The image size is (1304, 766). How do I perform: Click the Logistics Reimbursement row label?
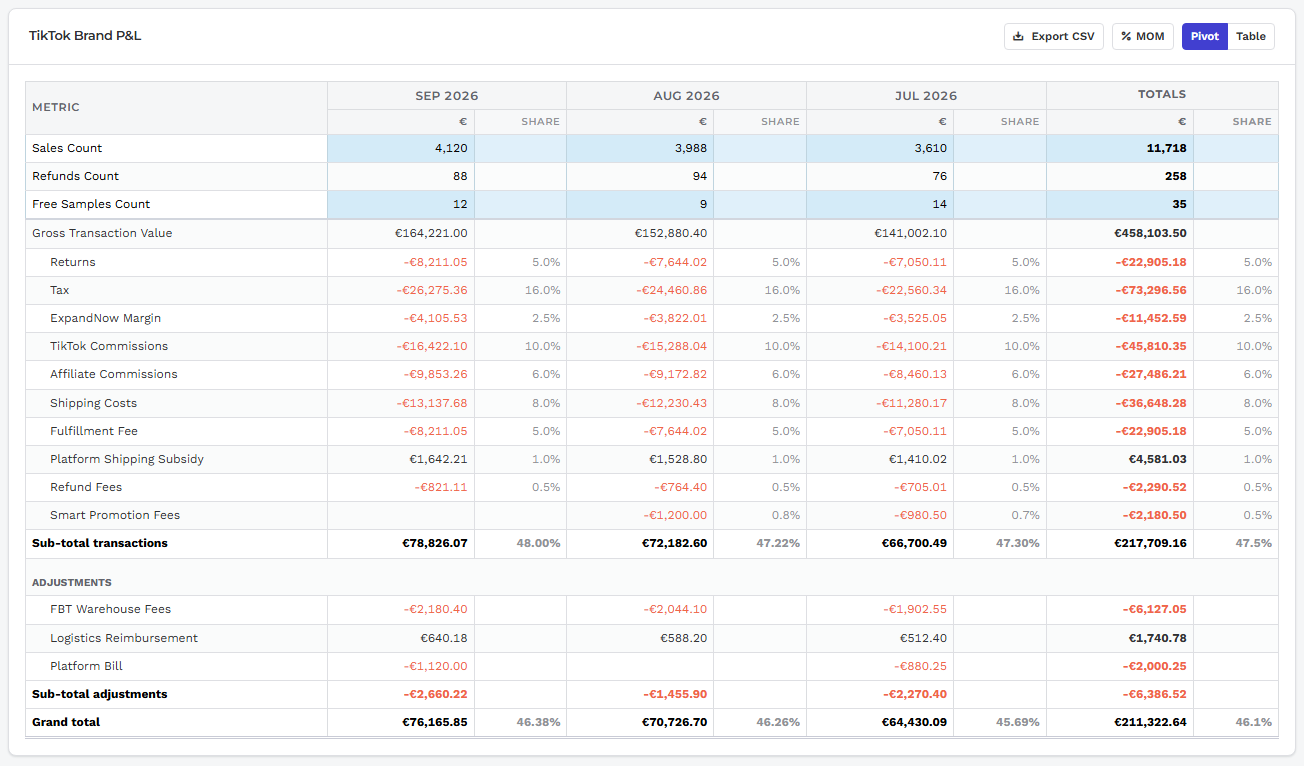click(124, 638)
